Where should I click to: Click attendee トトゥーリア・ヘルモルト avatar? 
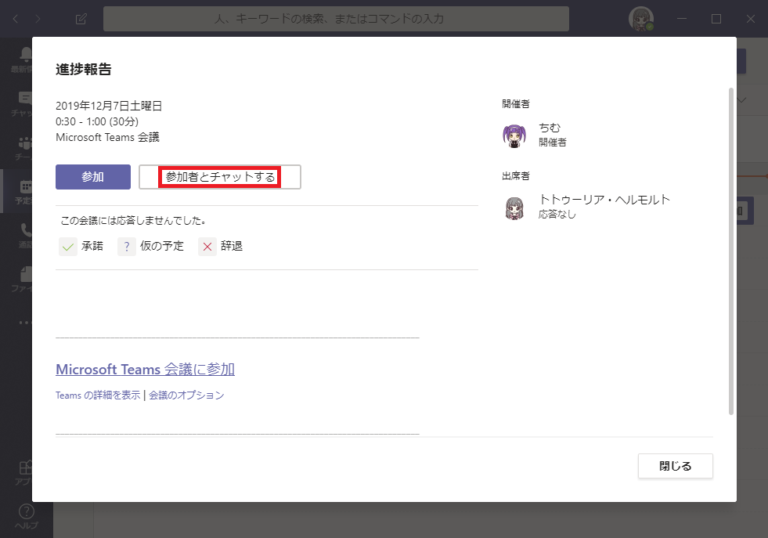(514, 208)
